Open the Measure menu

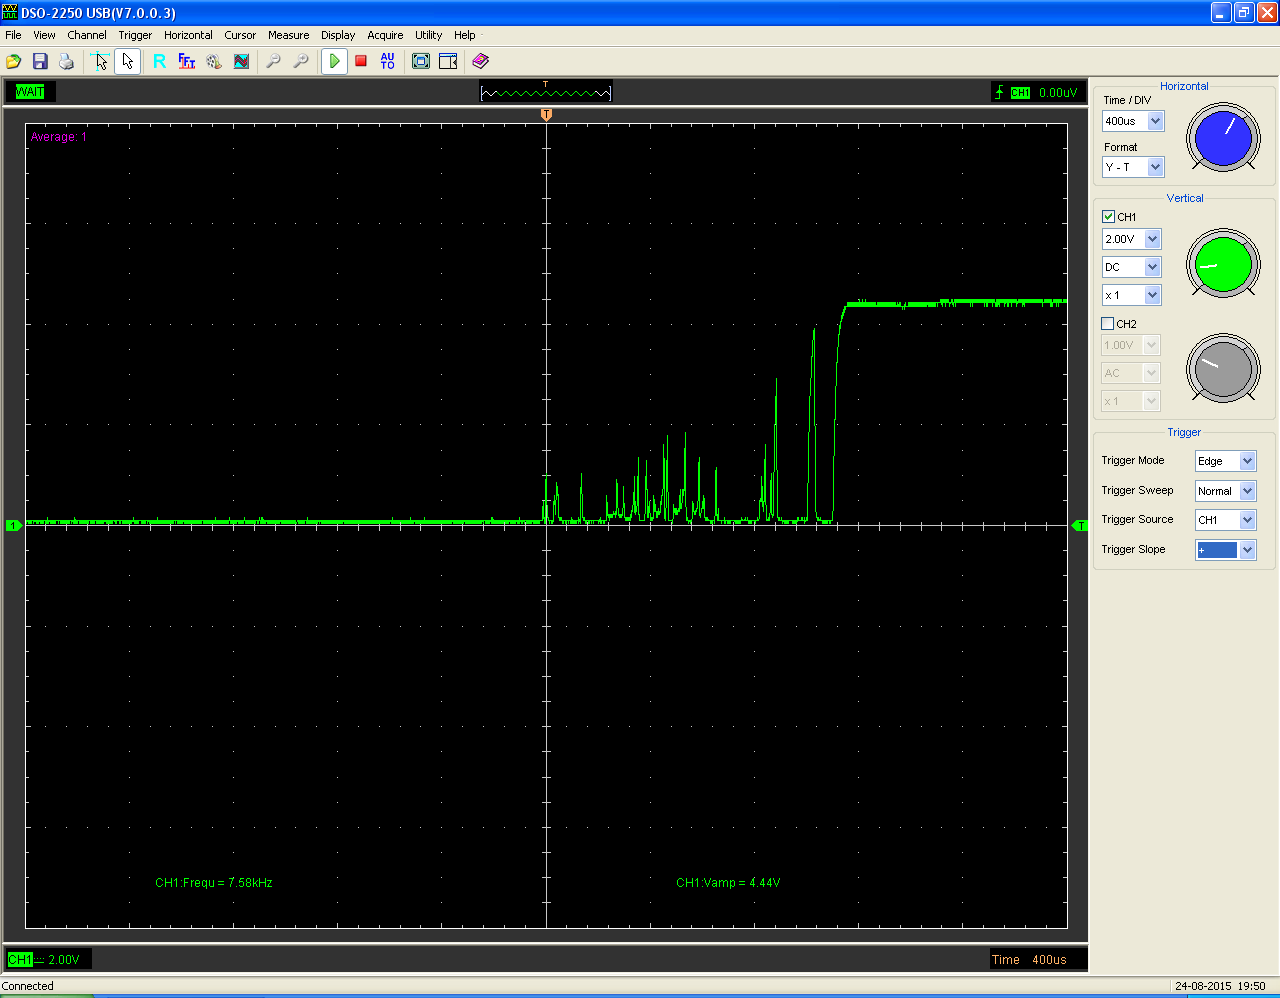point(288,35)
